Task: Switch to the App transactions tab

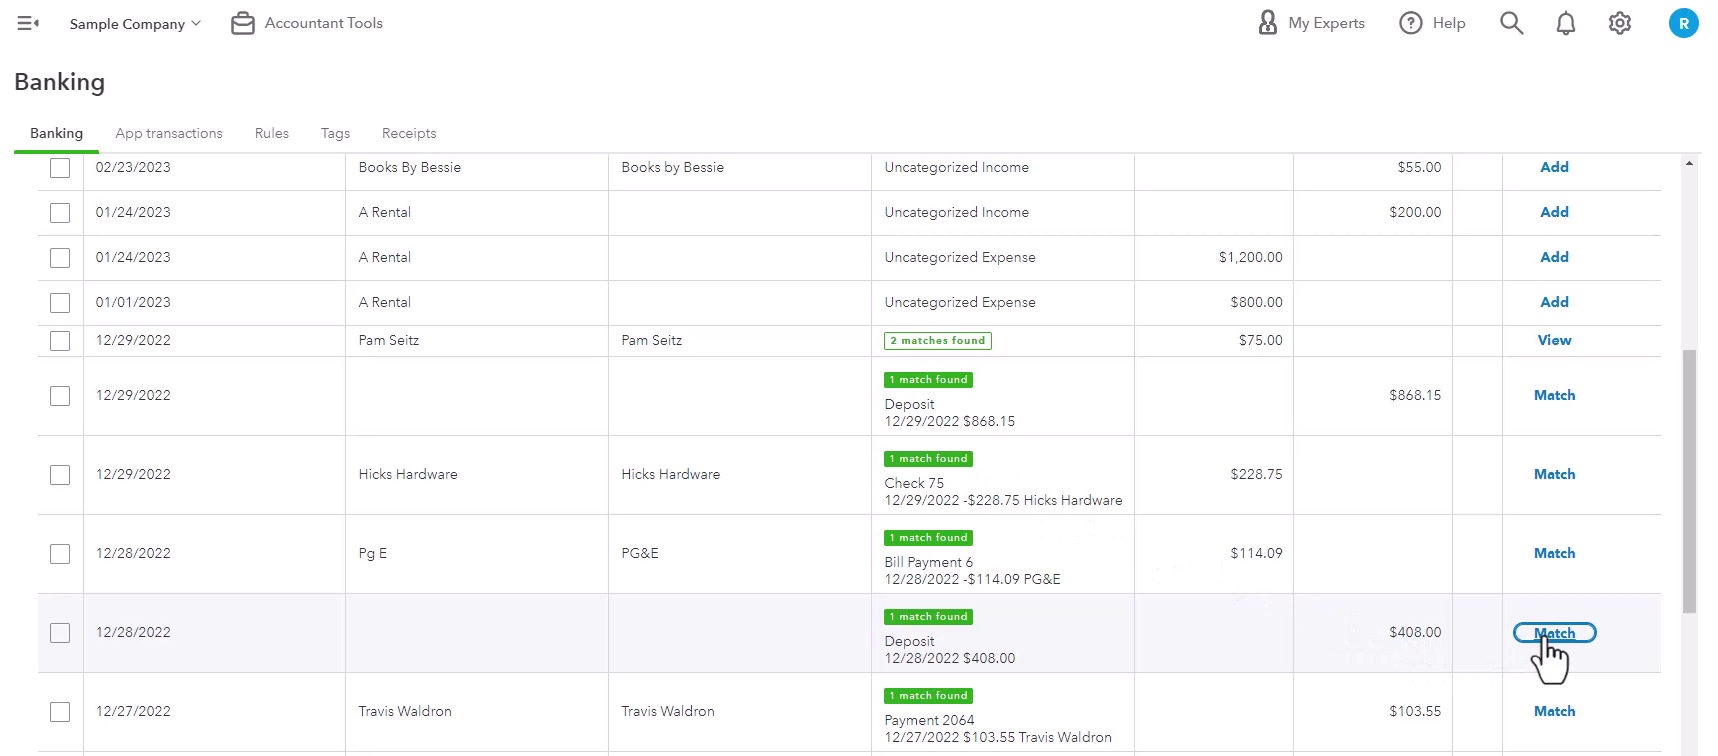Action: pyautogui.click(x=169, y=133)
